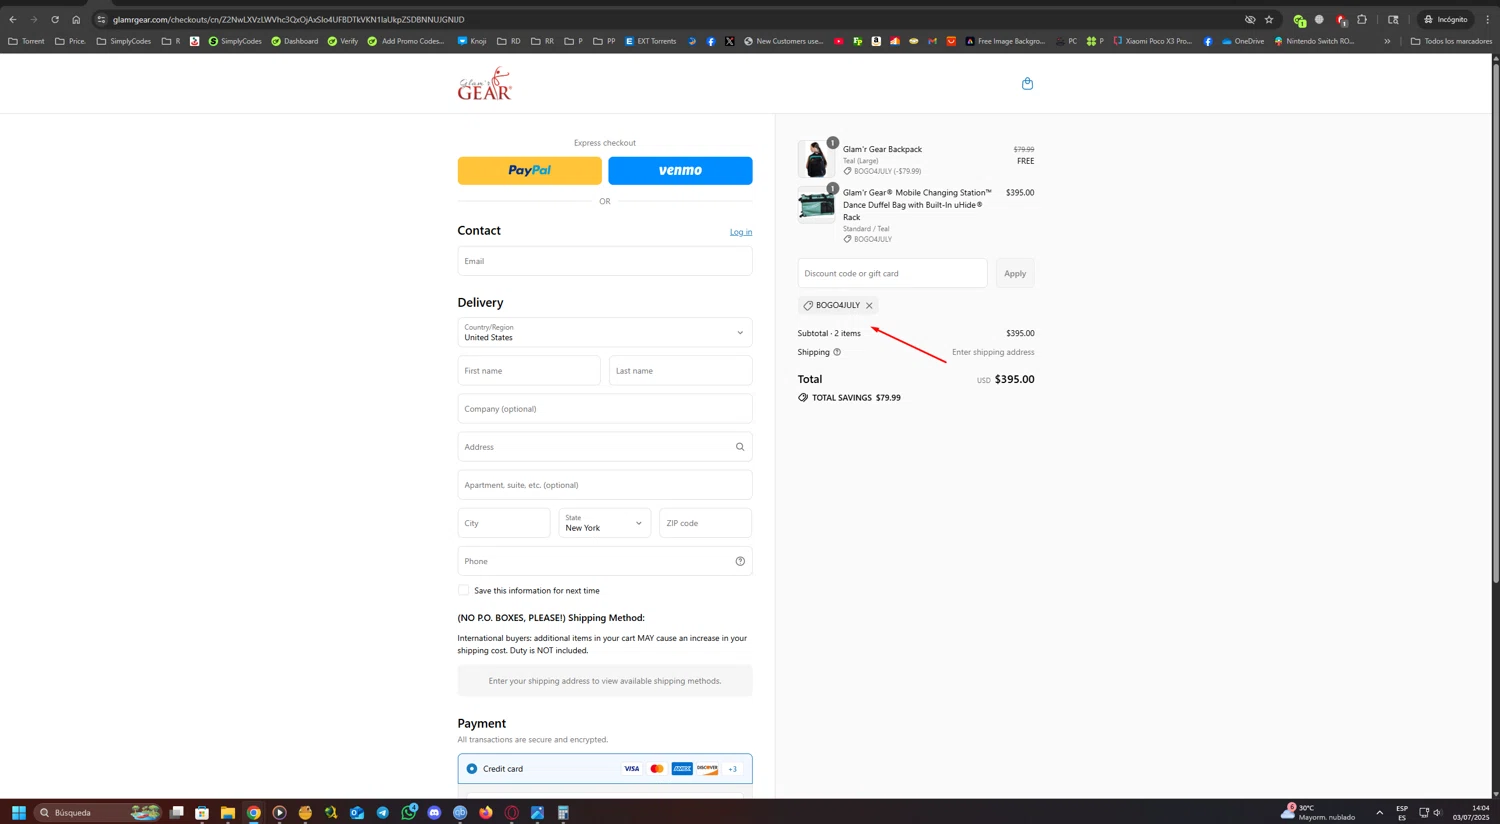The image size is (1500, 824).
Task: Open the Telegram taskbar icon
Action: (383, 813)
